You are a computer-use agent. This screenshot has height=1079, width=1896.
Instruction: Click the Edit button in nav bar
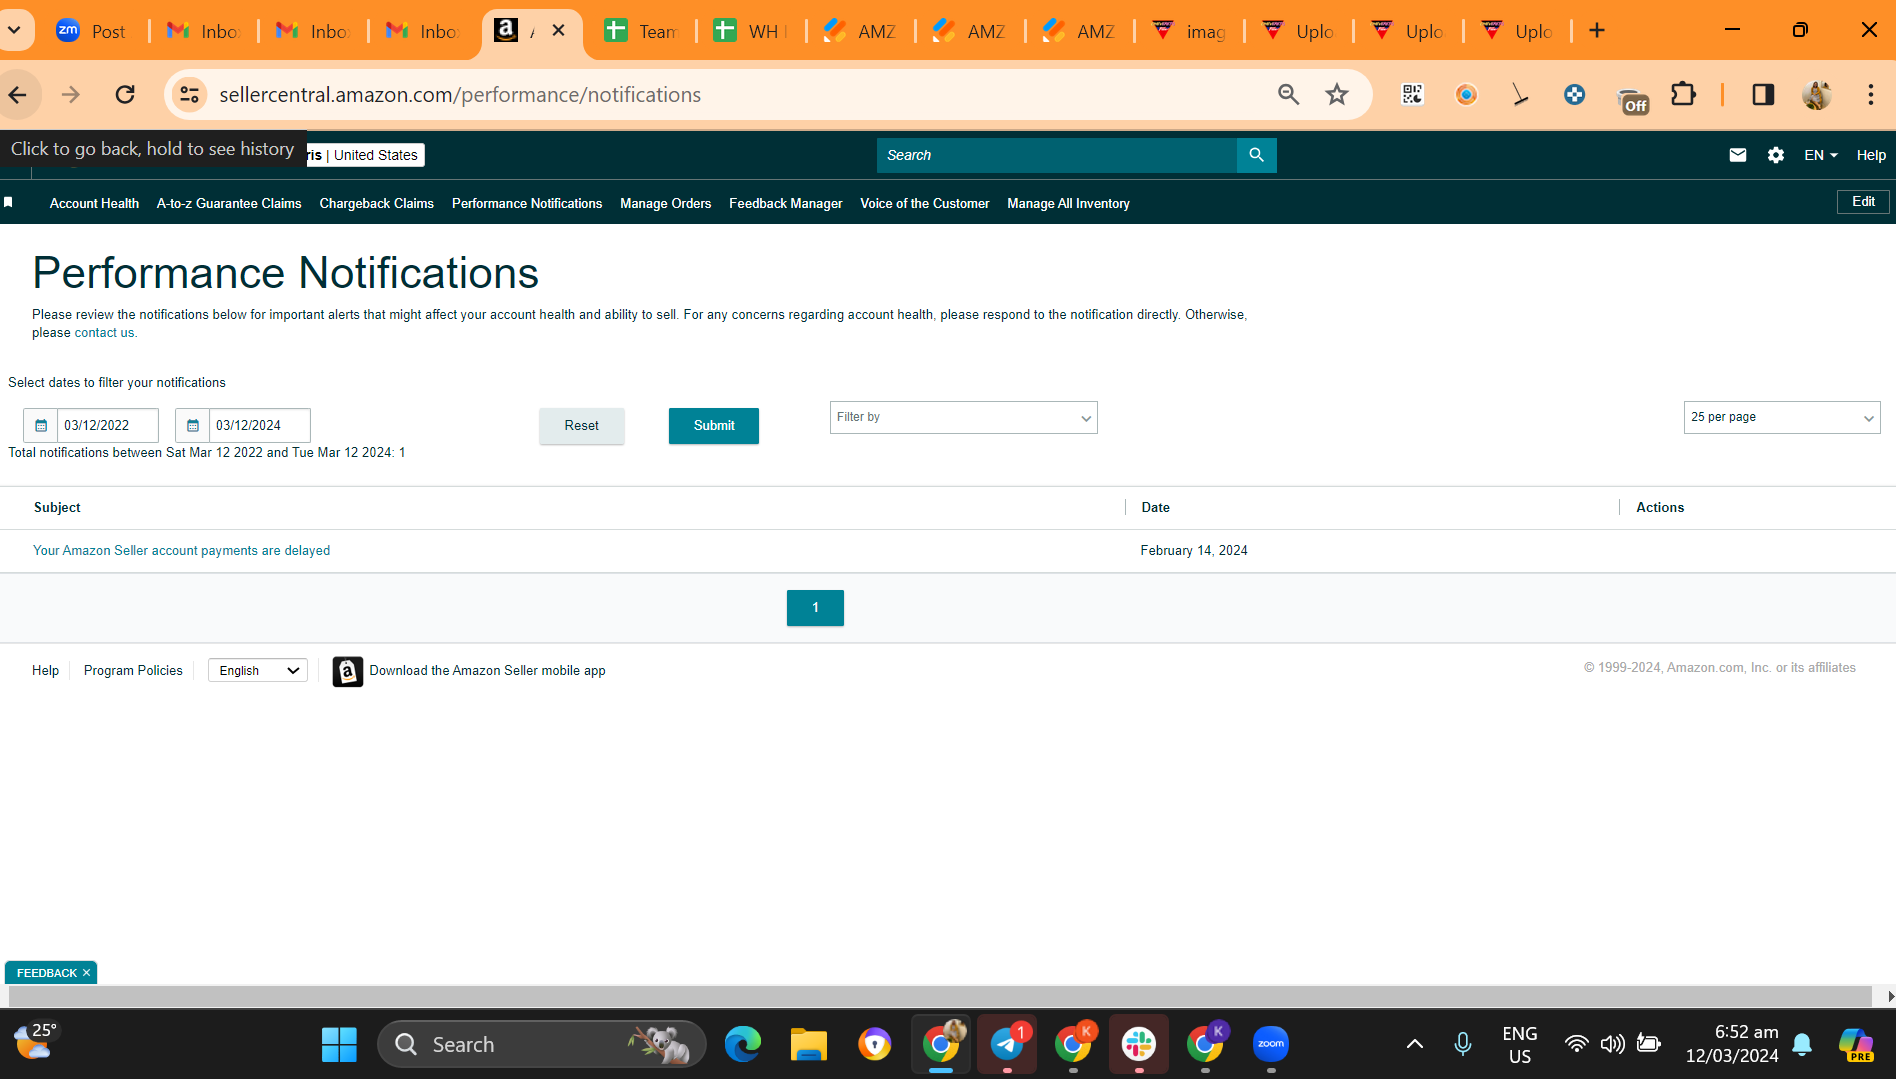[x=1863, y=202]
